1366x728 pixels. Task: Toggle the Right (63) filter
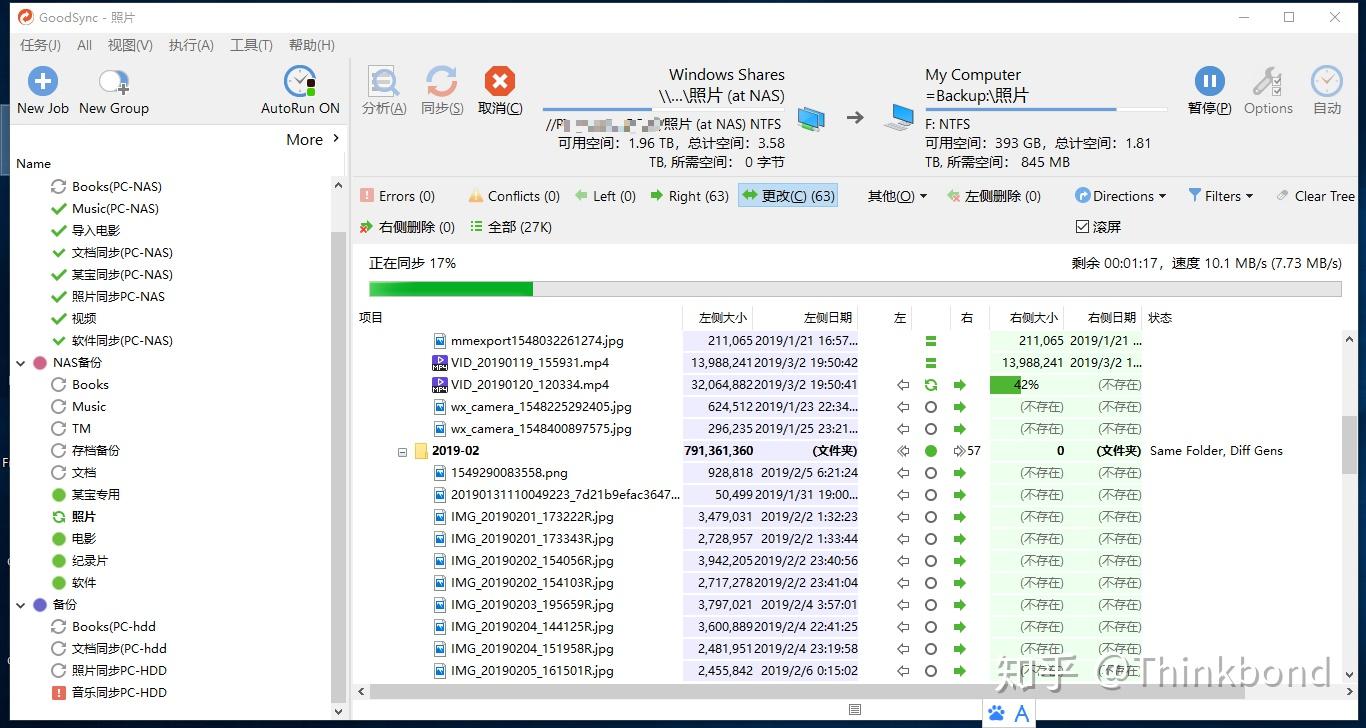pos(689,196)
